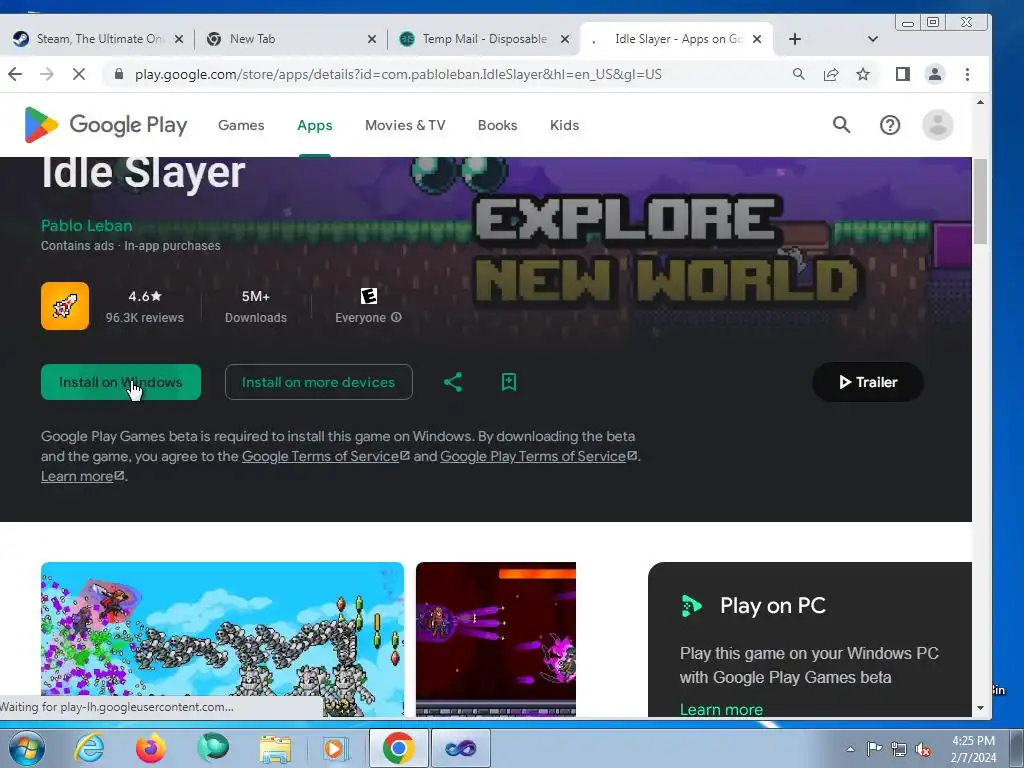1024x768 pixels.
Task: Close the Temp Mail tab
Action: coord(565,39)
